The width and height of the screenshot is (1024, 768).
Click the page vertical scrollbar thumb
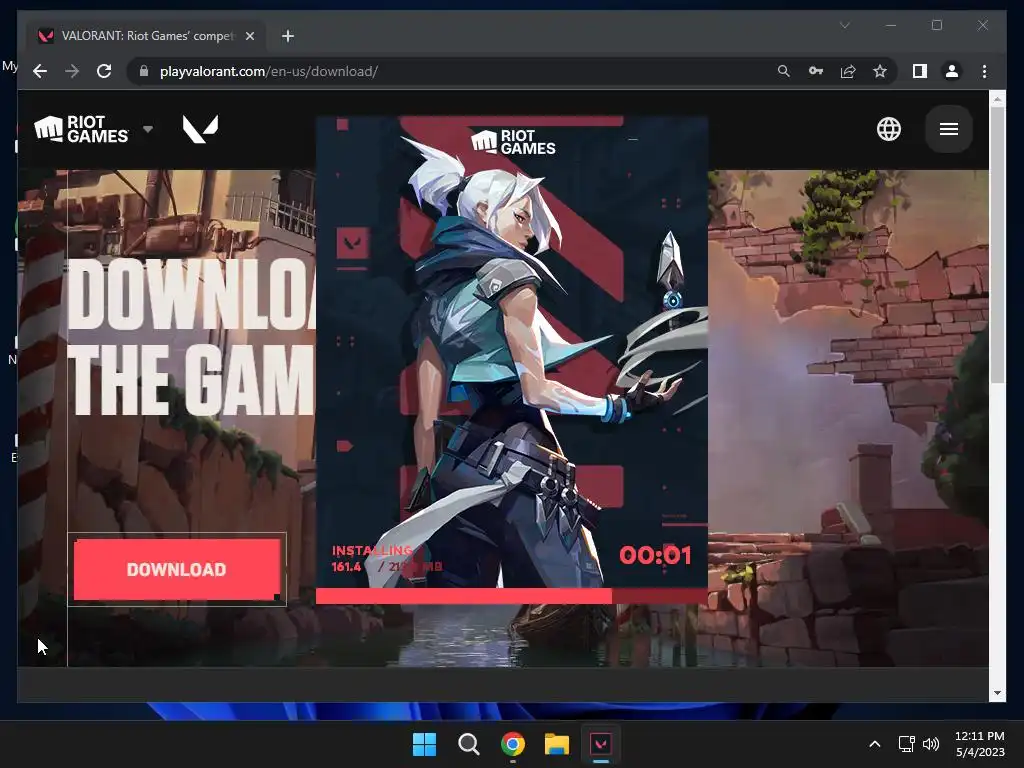point(997,245)
